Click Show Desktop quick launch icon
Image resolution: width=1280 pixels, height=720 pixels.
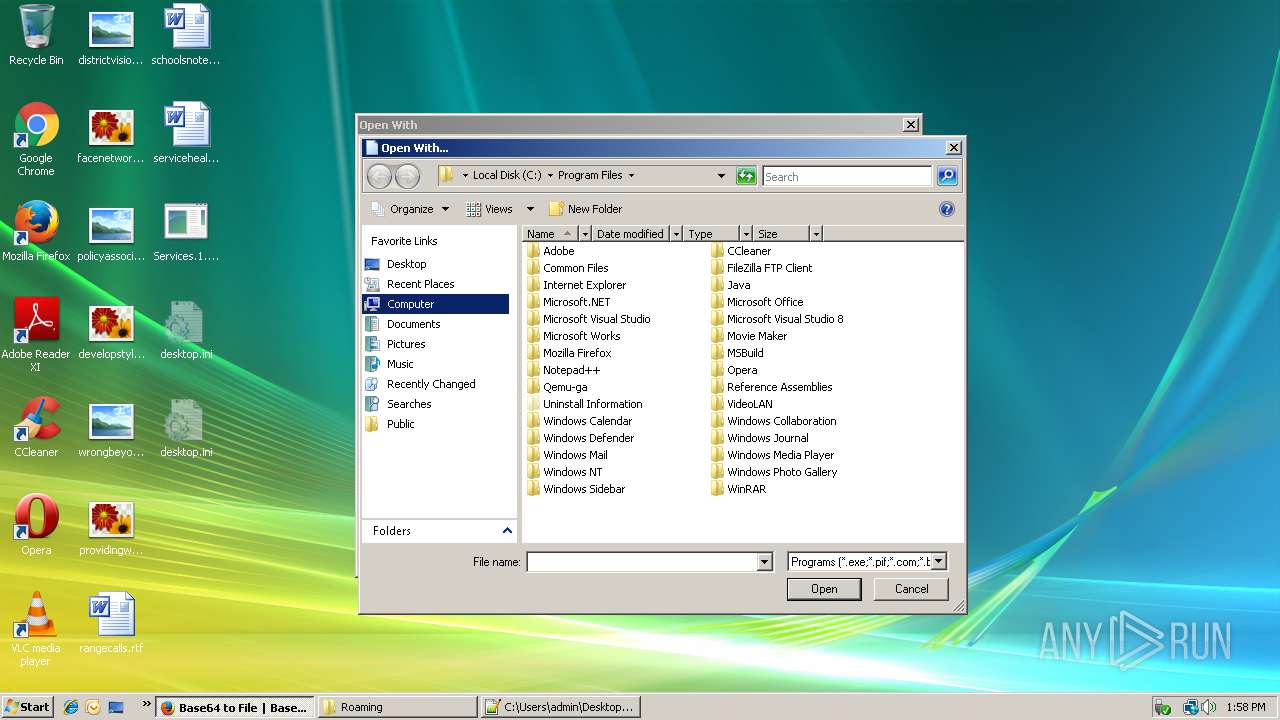click(116, 707)
